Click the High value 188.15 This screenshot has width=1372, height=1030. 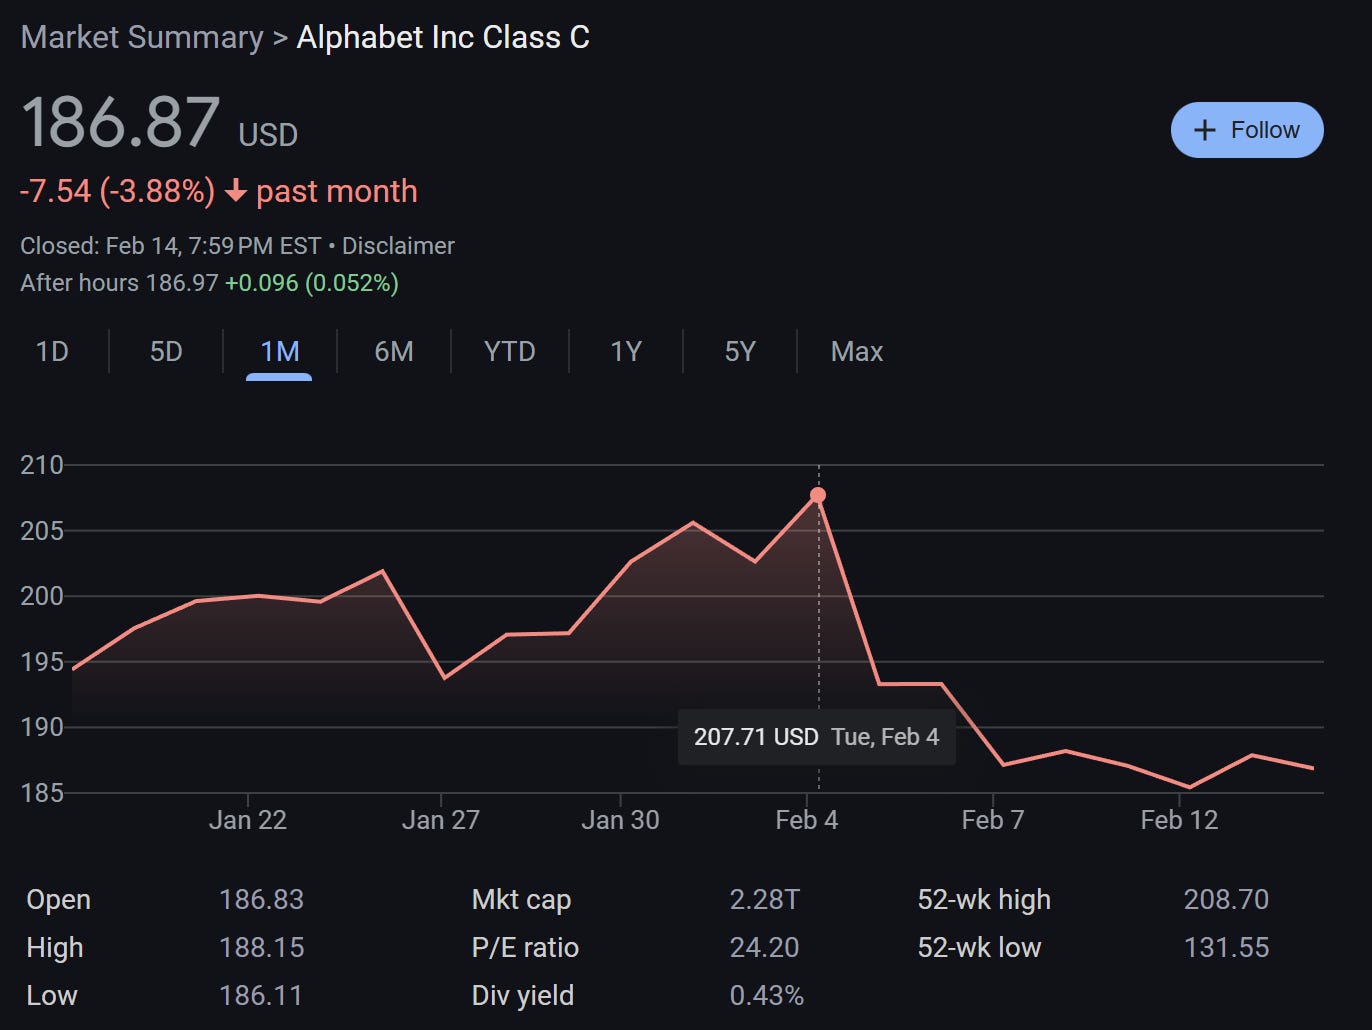pos(261,948)
